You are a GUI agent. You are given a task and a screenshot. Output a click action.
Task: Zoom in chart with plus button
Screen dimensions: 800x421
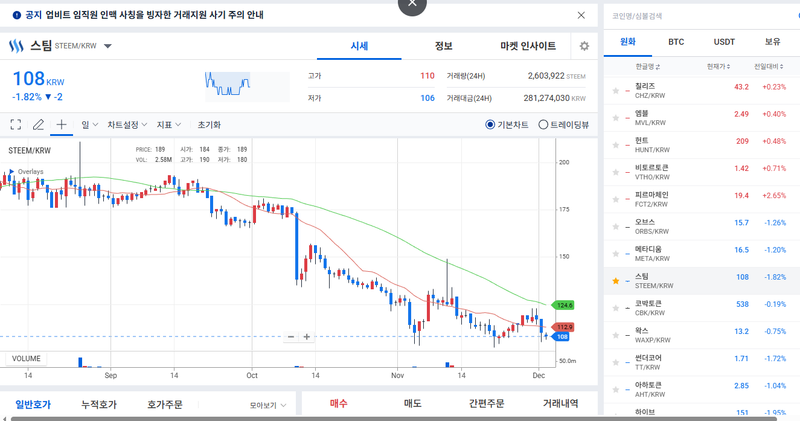307,337
